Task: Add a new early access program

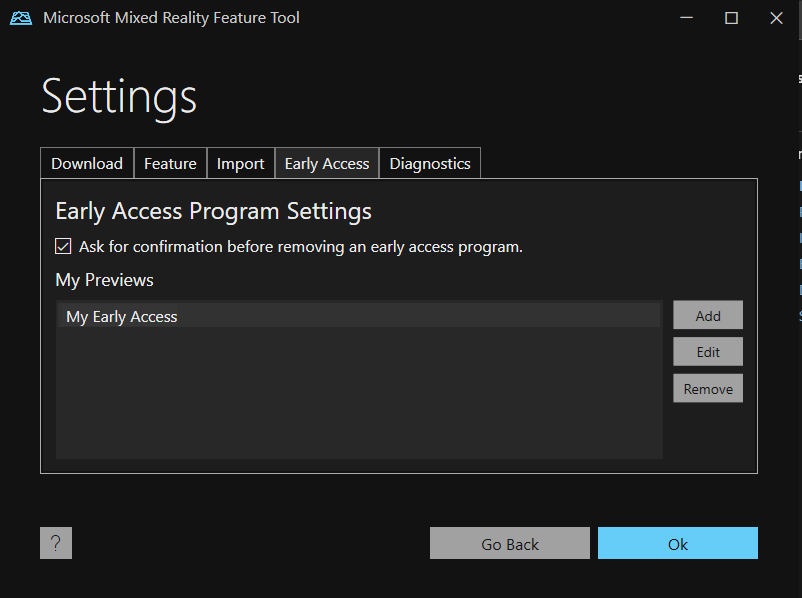Action: pyautogui.click(x=707, y=314)
